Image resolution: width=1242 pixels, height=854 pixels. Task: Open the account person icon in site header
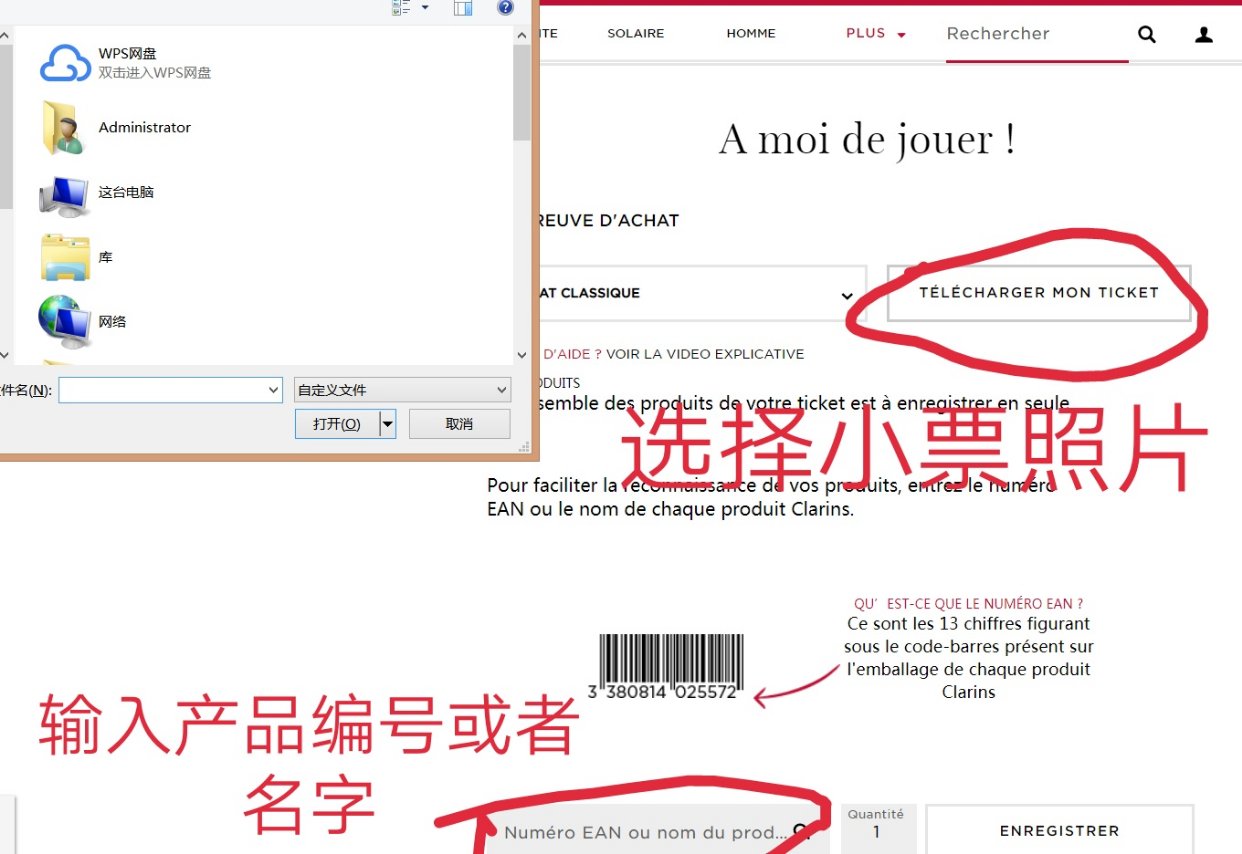click(x=1204, y=34)
